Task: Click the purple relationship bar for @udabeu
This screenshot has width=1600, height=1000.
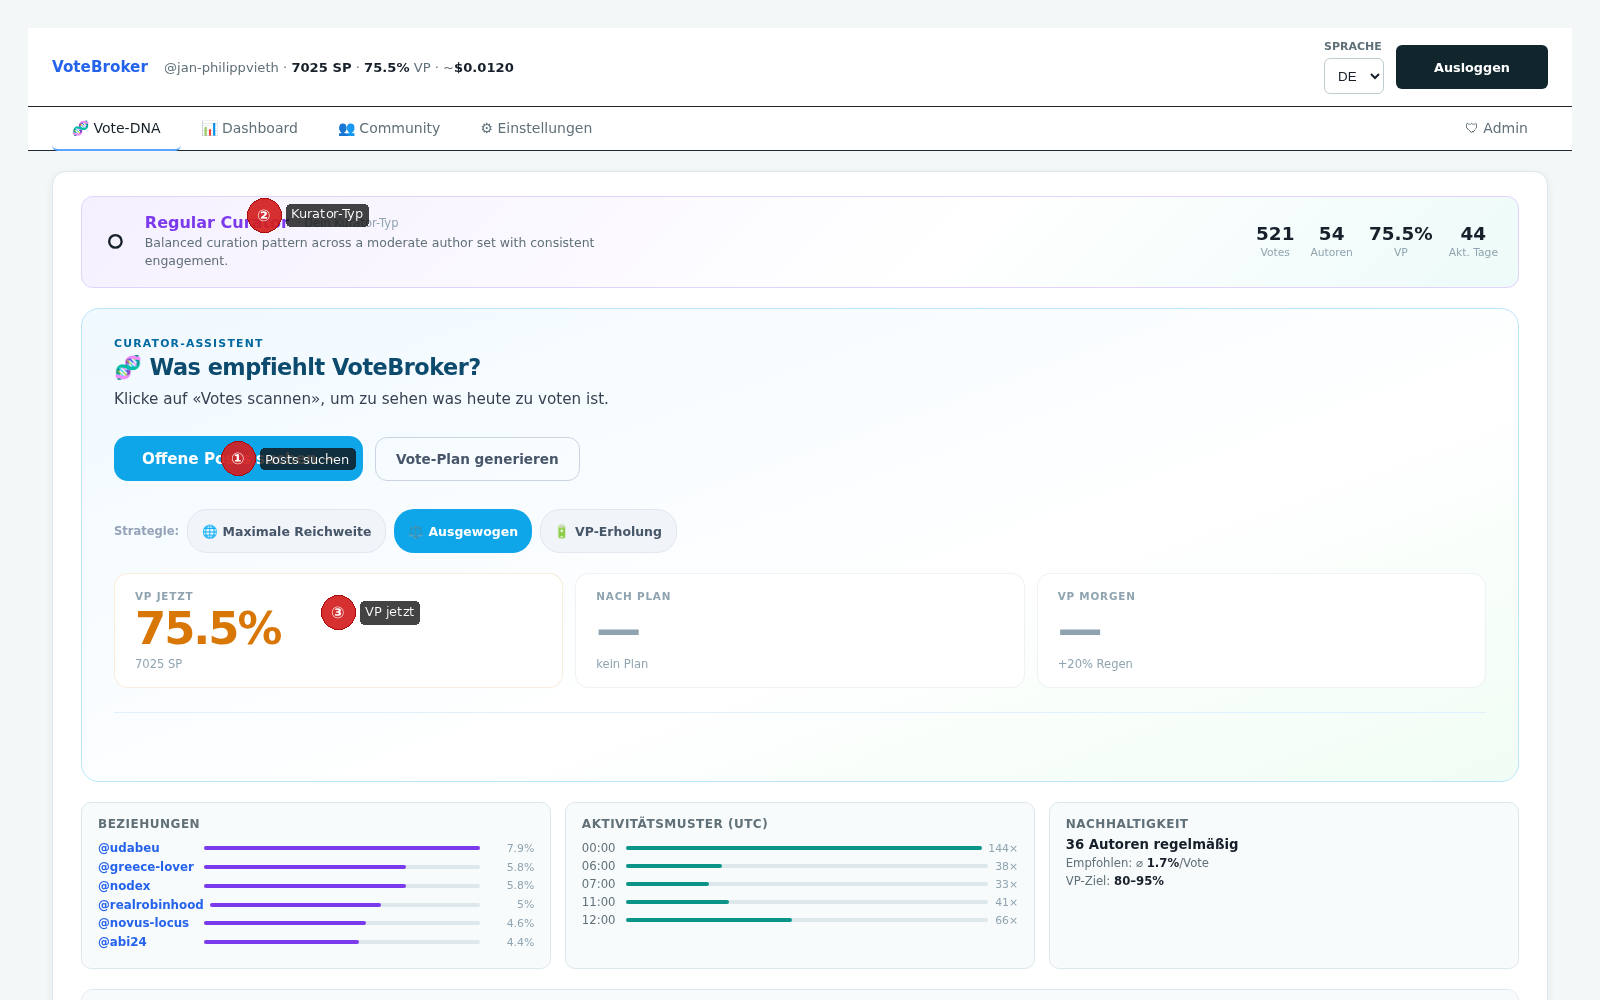Action: click(342, 848)
